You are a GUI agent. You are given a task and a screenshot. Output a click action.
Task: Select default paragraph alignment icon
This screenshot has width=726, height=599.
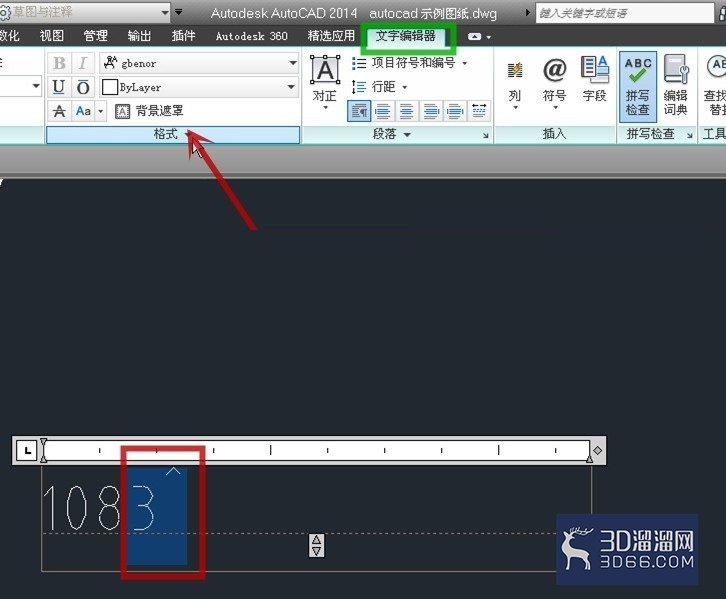click(359, 111)
